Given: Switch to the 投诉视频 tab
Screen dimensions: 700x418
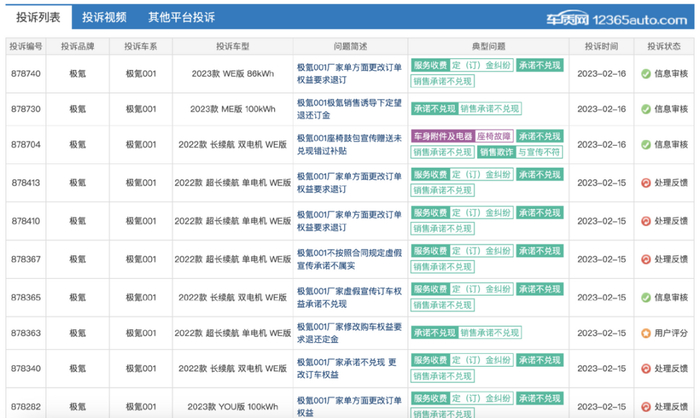Looking at the screenshot, I should click(x=104, y=17).
